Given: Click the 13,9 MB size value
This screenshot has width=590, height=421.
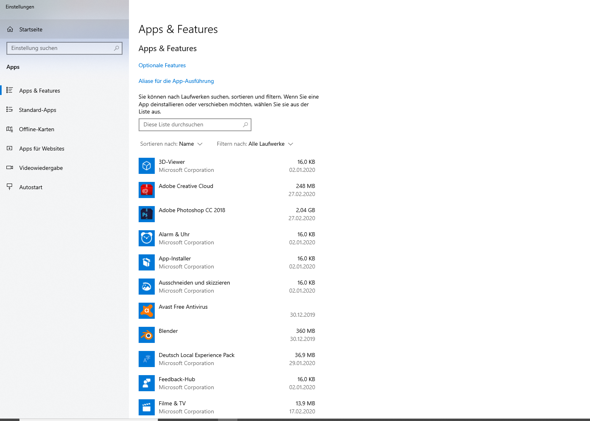Looking at the screenshot, I should pos(305,403).
